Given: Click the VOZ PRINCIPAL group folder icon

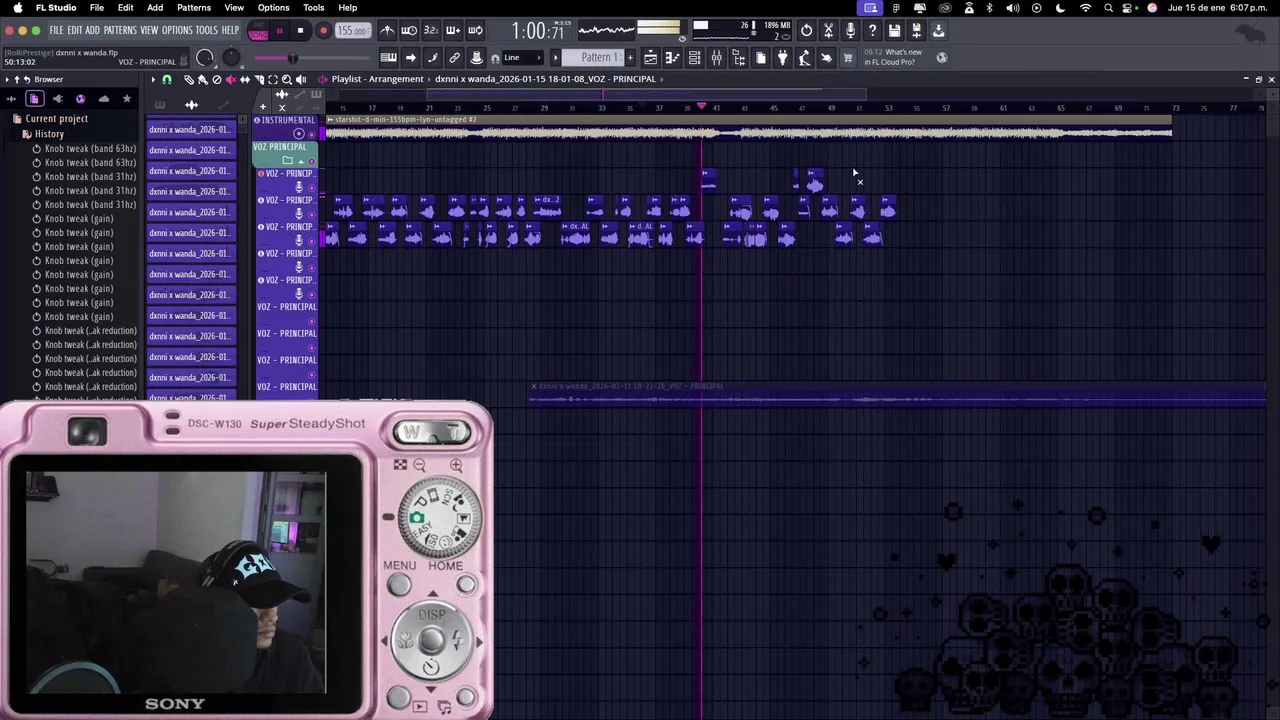Looking at the screenshot, I should [x=287, y=161].
